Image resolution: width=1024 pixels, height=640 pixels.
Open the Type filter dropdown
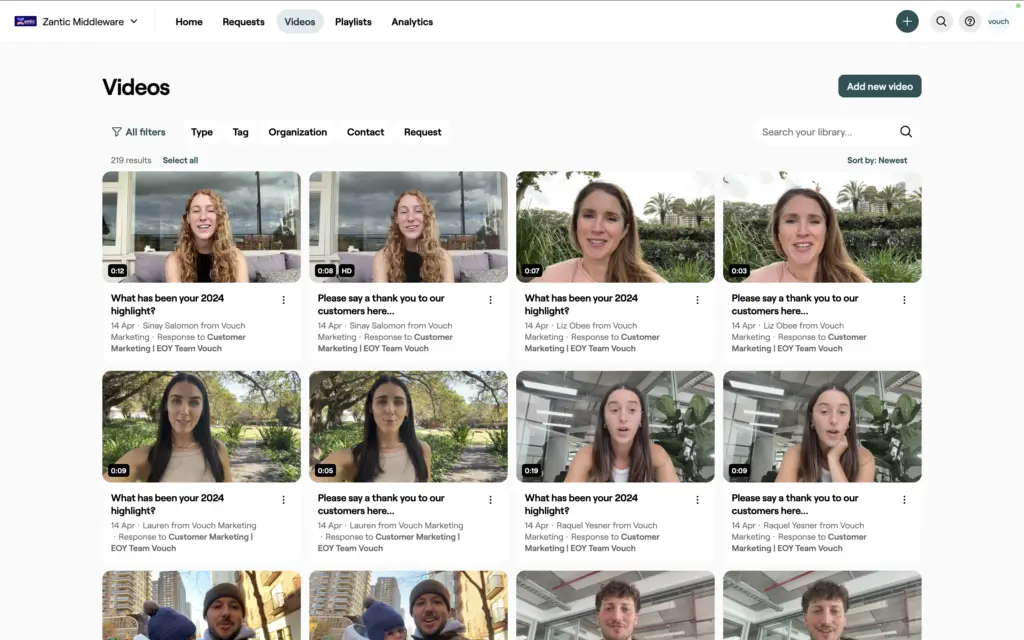(x=202, y=132)
